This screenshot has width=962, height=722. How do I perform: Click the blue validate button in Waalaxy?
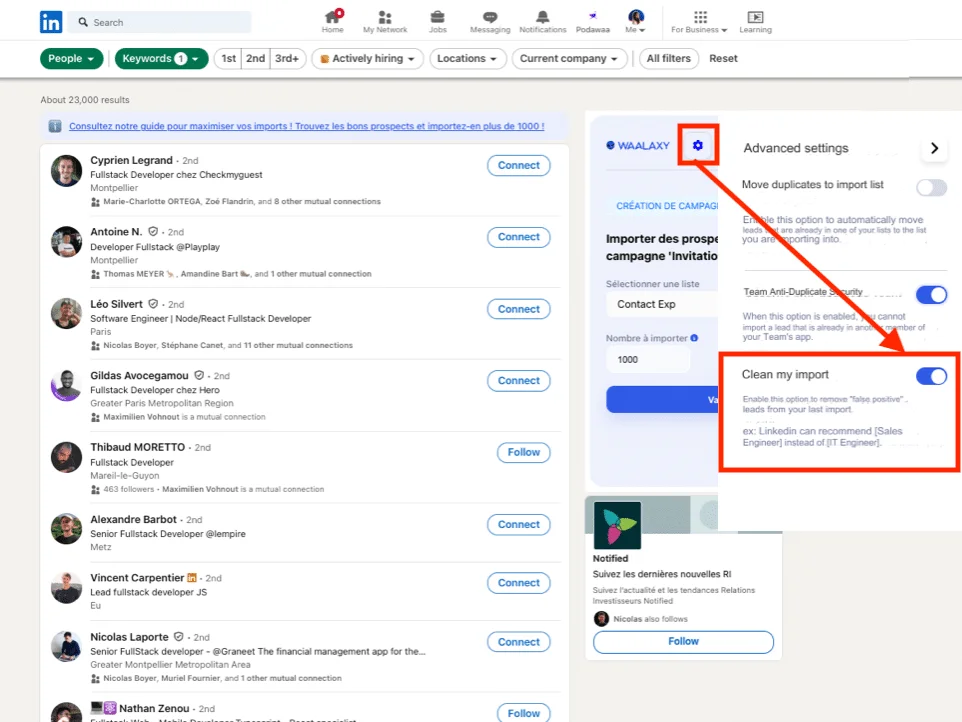662,399
